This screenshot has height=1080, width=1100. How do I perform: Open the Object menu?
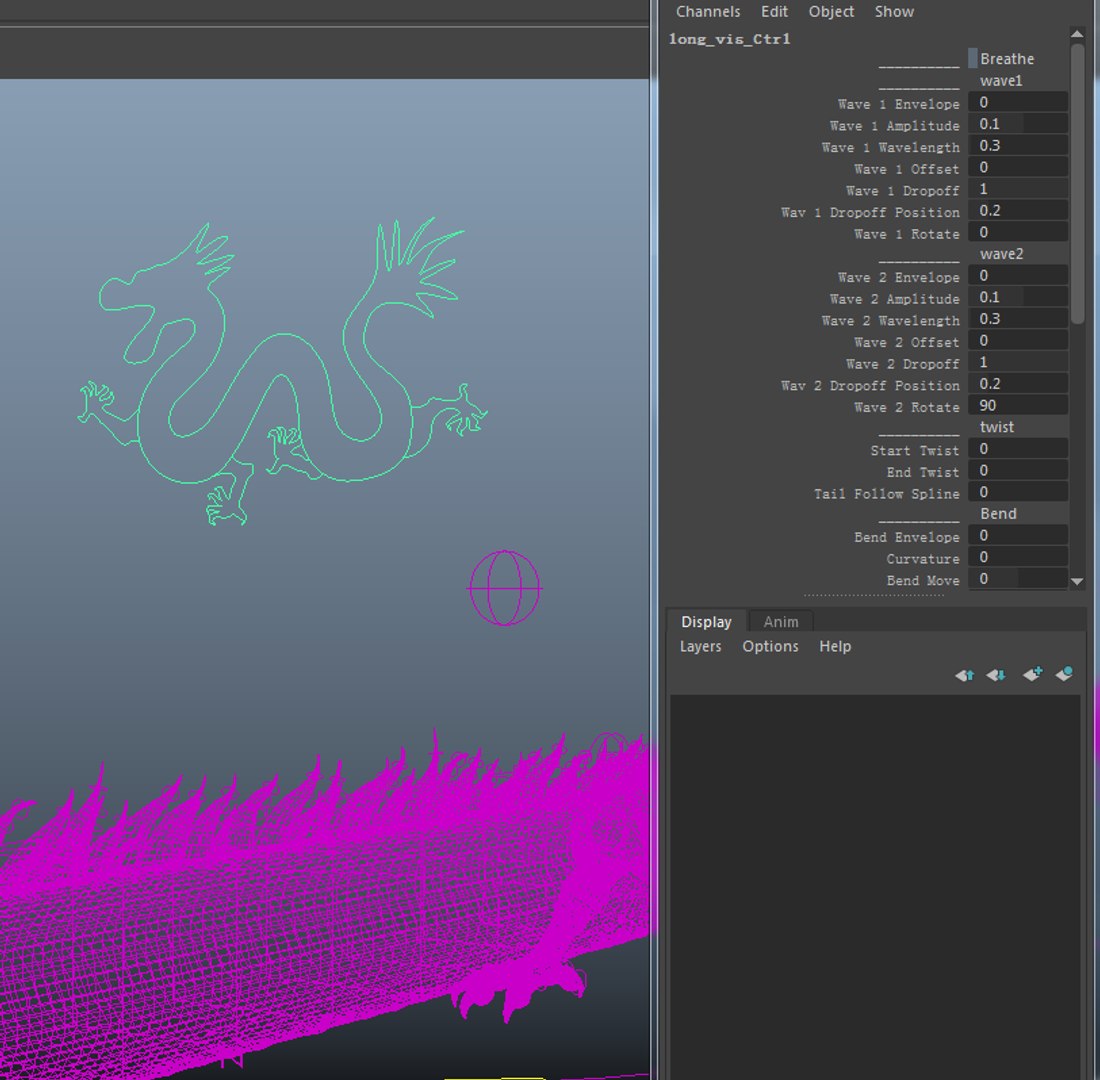coord(831,11)
